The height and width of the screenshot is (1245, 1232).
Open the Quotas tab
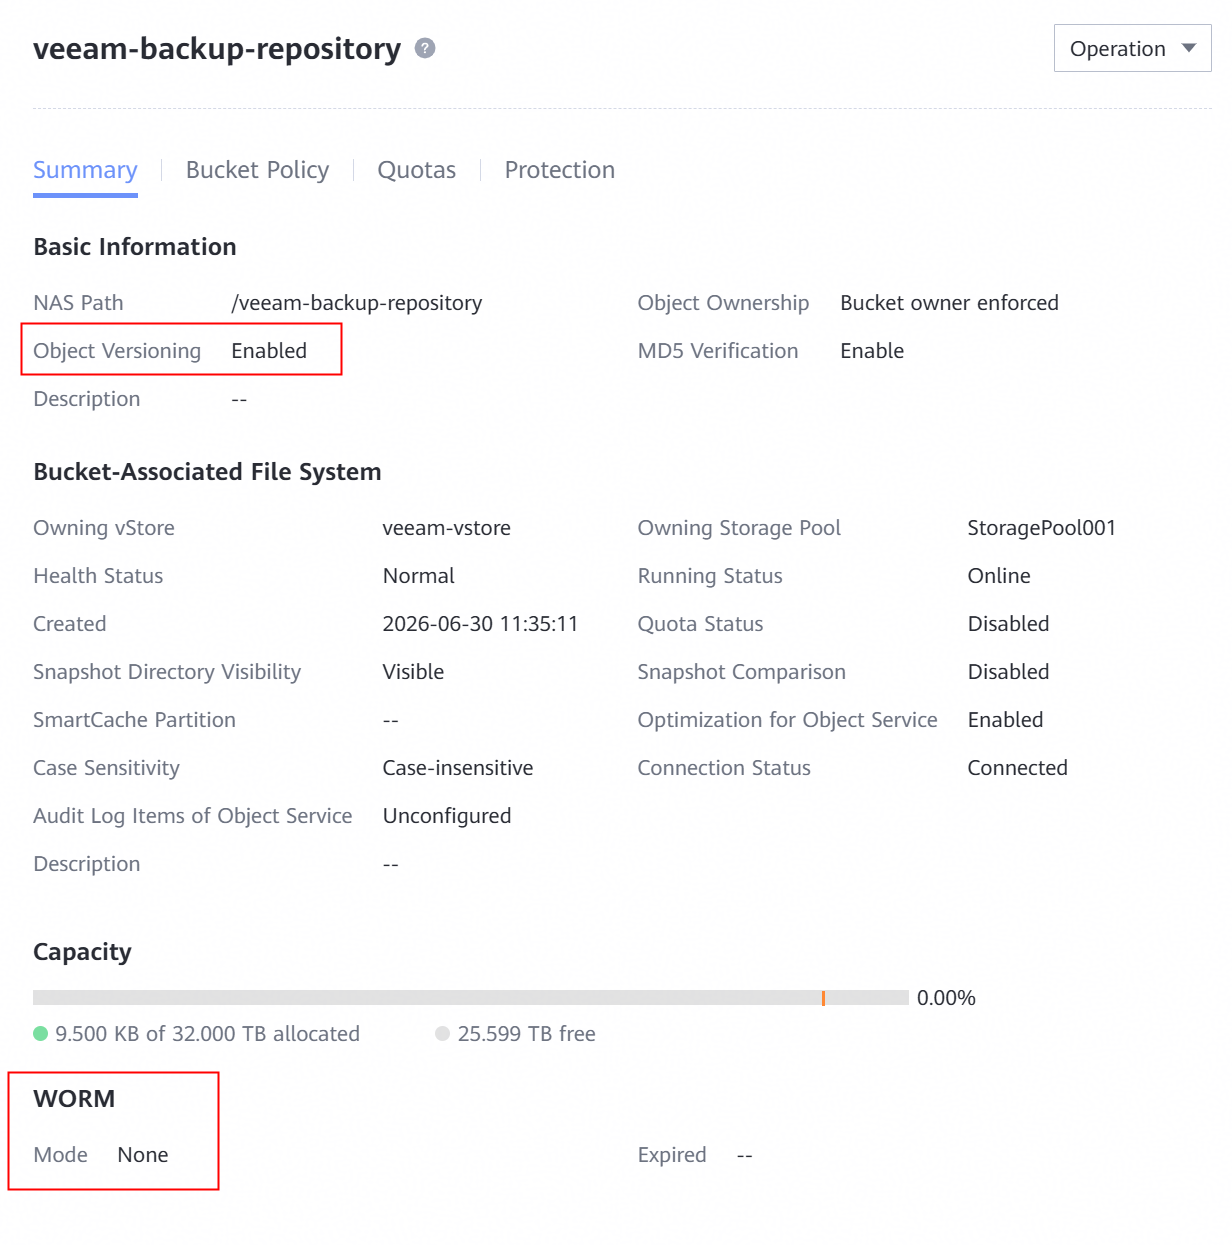[x=416, y=170]
